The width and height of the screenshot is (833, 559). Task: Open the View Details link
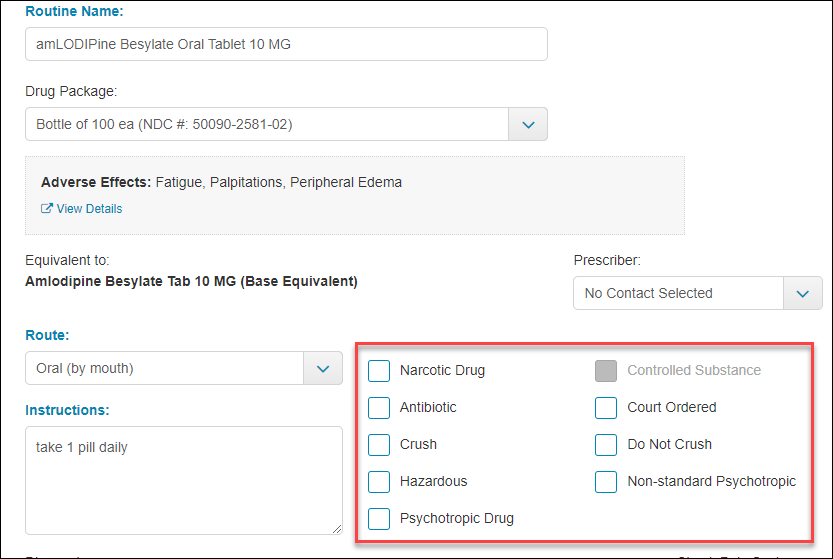tap(89, 209)
